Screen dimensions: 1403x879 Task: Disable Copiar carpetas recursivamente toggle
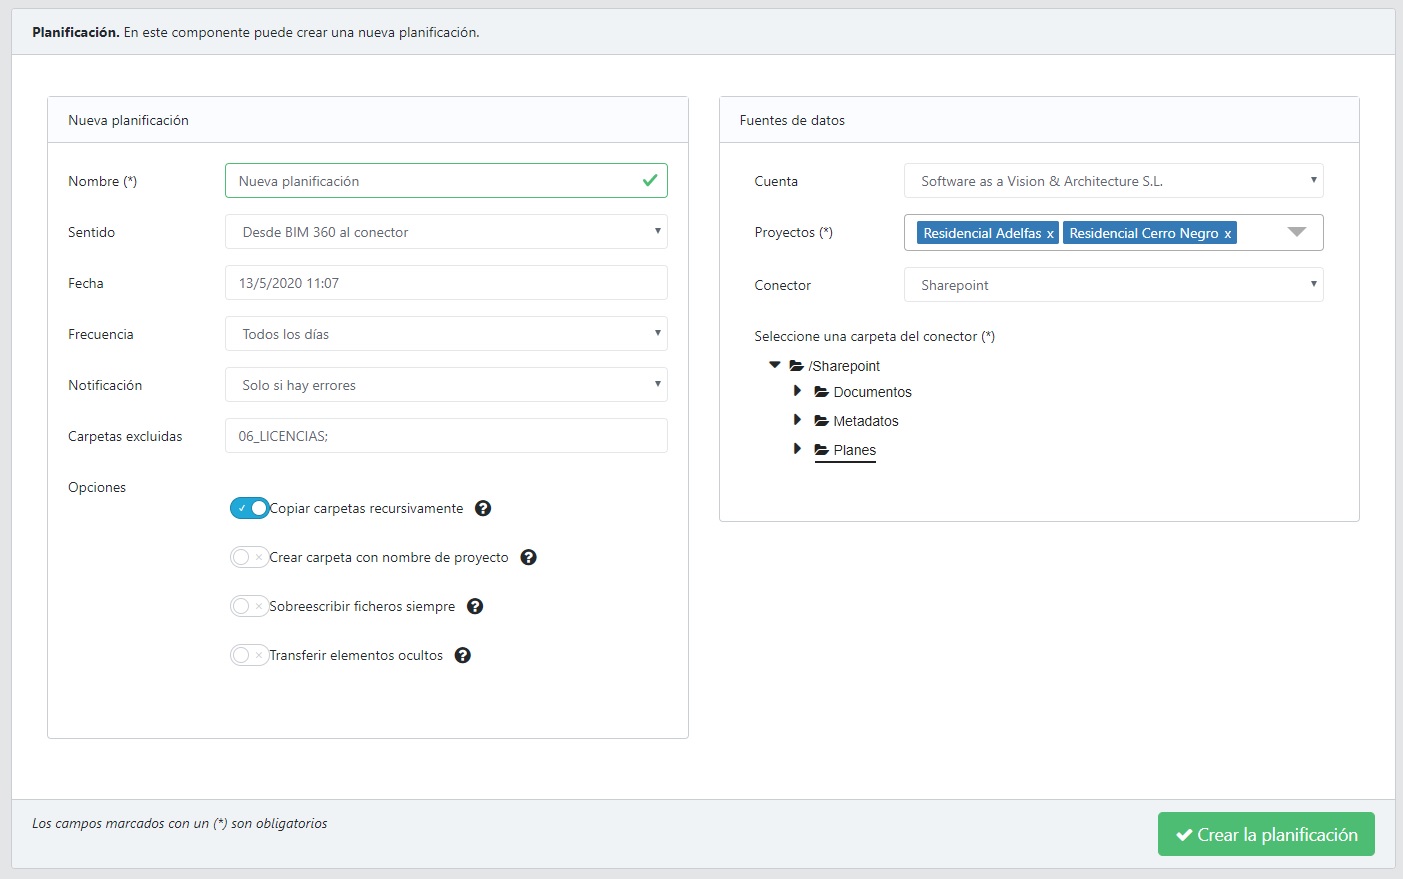[249, 508]
